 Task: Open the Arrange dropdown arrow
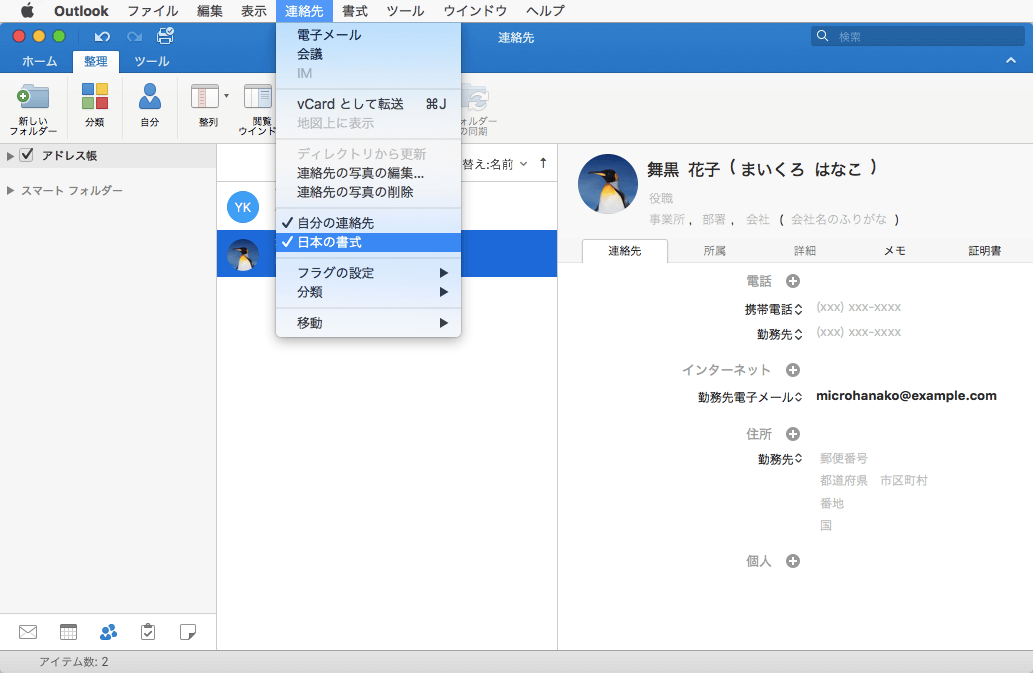tap(226, 96)
